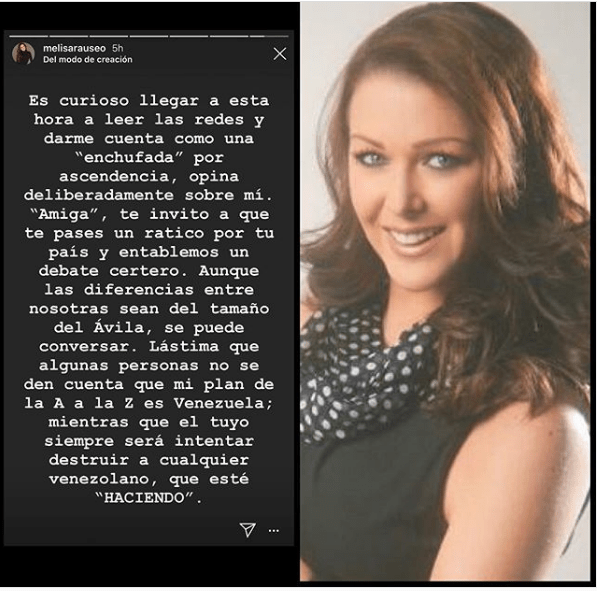This screenshot has height=591, width=597.
Task: Open the 'Del modo de creación' label
Action: (88, 60)
